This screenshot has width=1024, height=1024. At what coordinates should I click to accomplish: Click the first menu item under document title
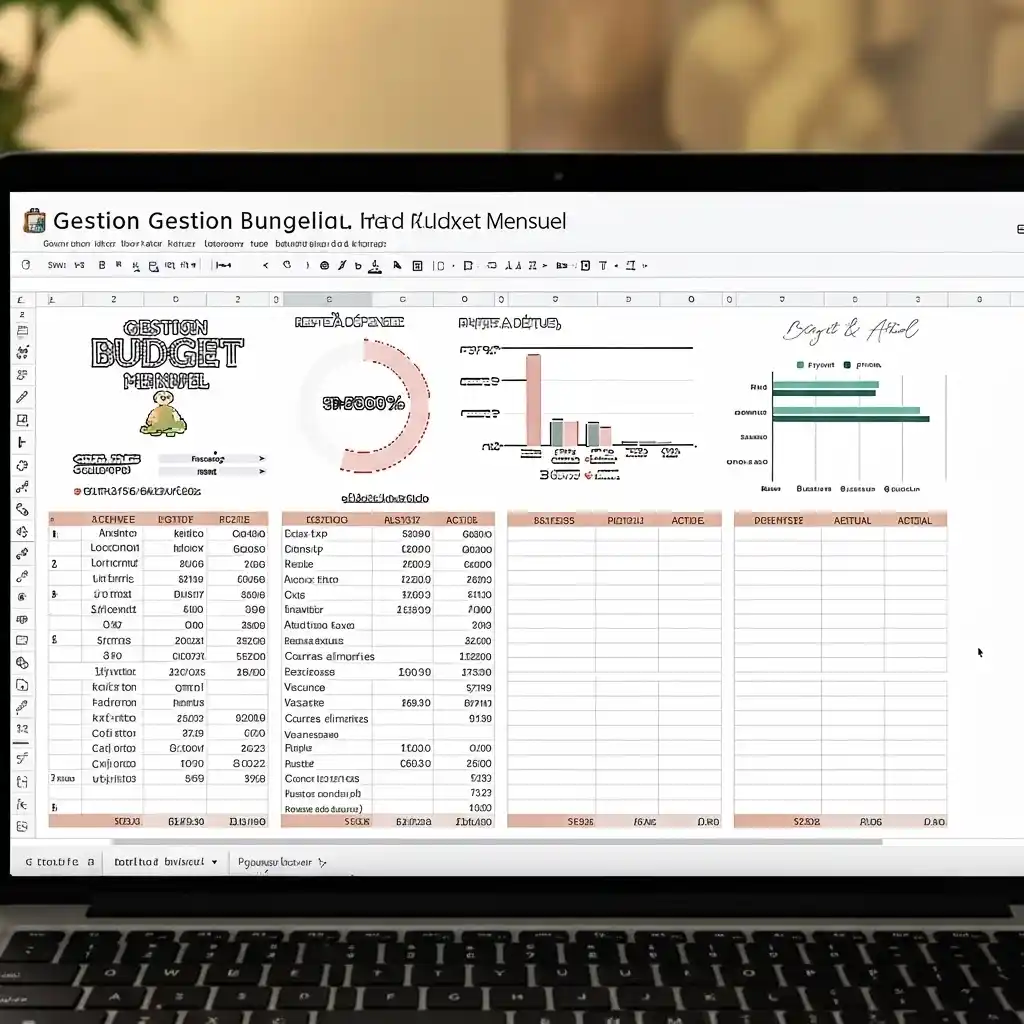66,243
